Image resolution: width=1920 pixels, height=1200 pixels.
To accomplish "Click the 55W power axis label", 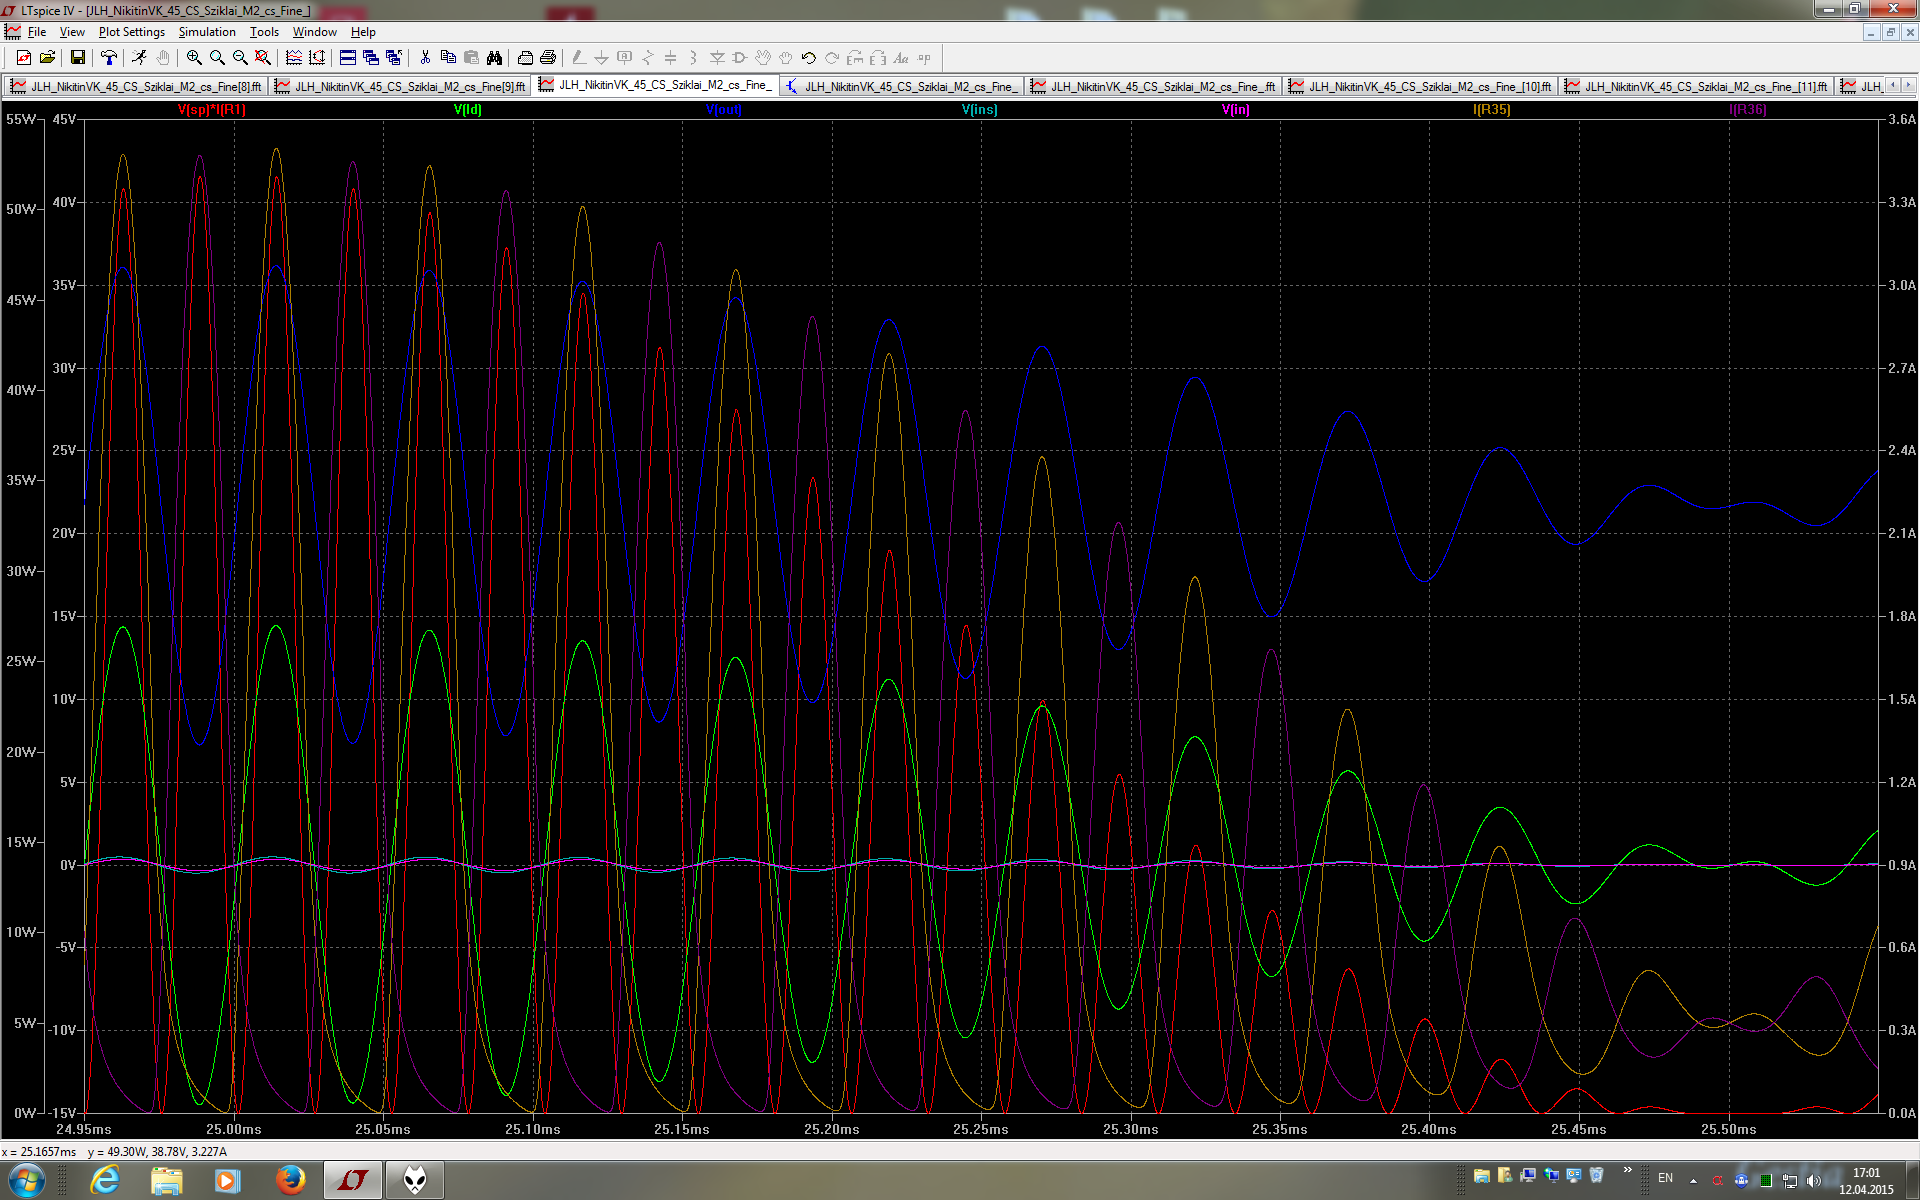I will (21, 119).
